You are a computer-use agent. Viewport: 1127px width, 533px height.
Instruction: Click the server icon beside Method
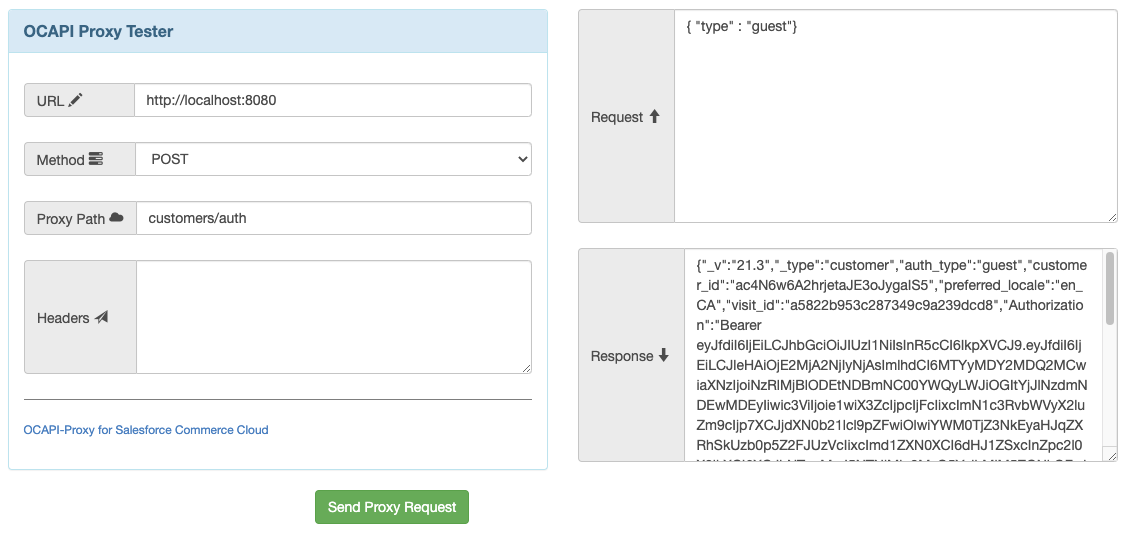96,159
